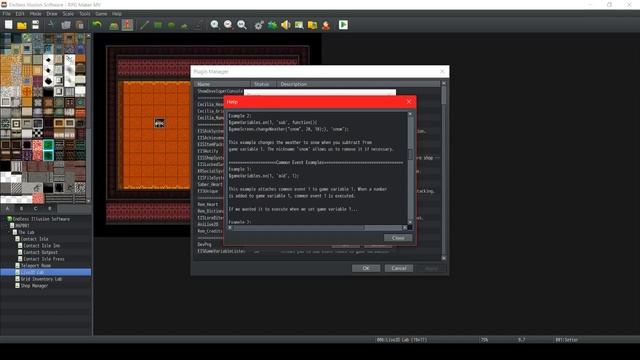
Task: Click the Zoom Out magnifier icon
Action: pyautogui.click(x=228, y=25)
